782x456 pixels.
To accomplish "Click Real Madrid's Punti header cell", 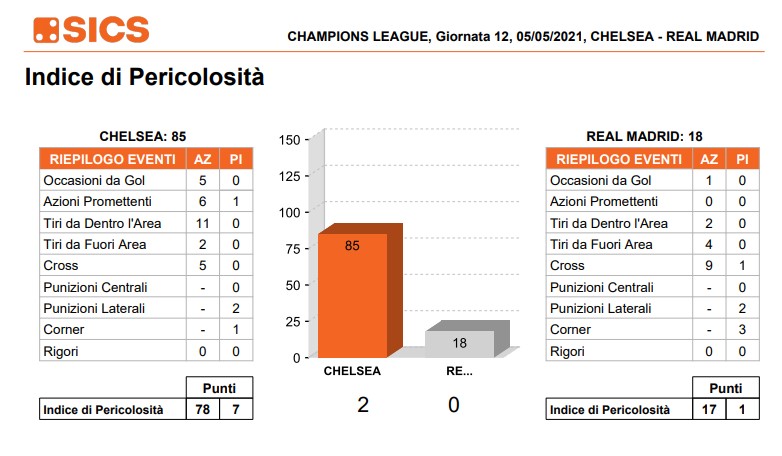I will tap(725, 388).
